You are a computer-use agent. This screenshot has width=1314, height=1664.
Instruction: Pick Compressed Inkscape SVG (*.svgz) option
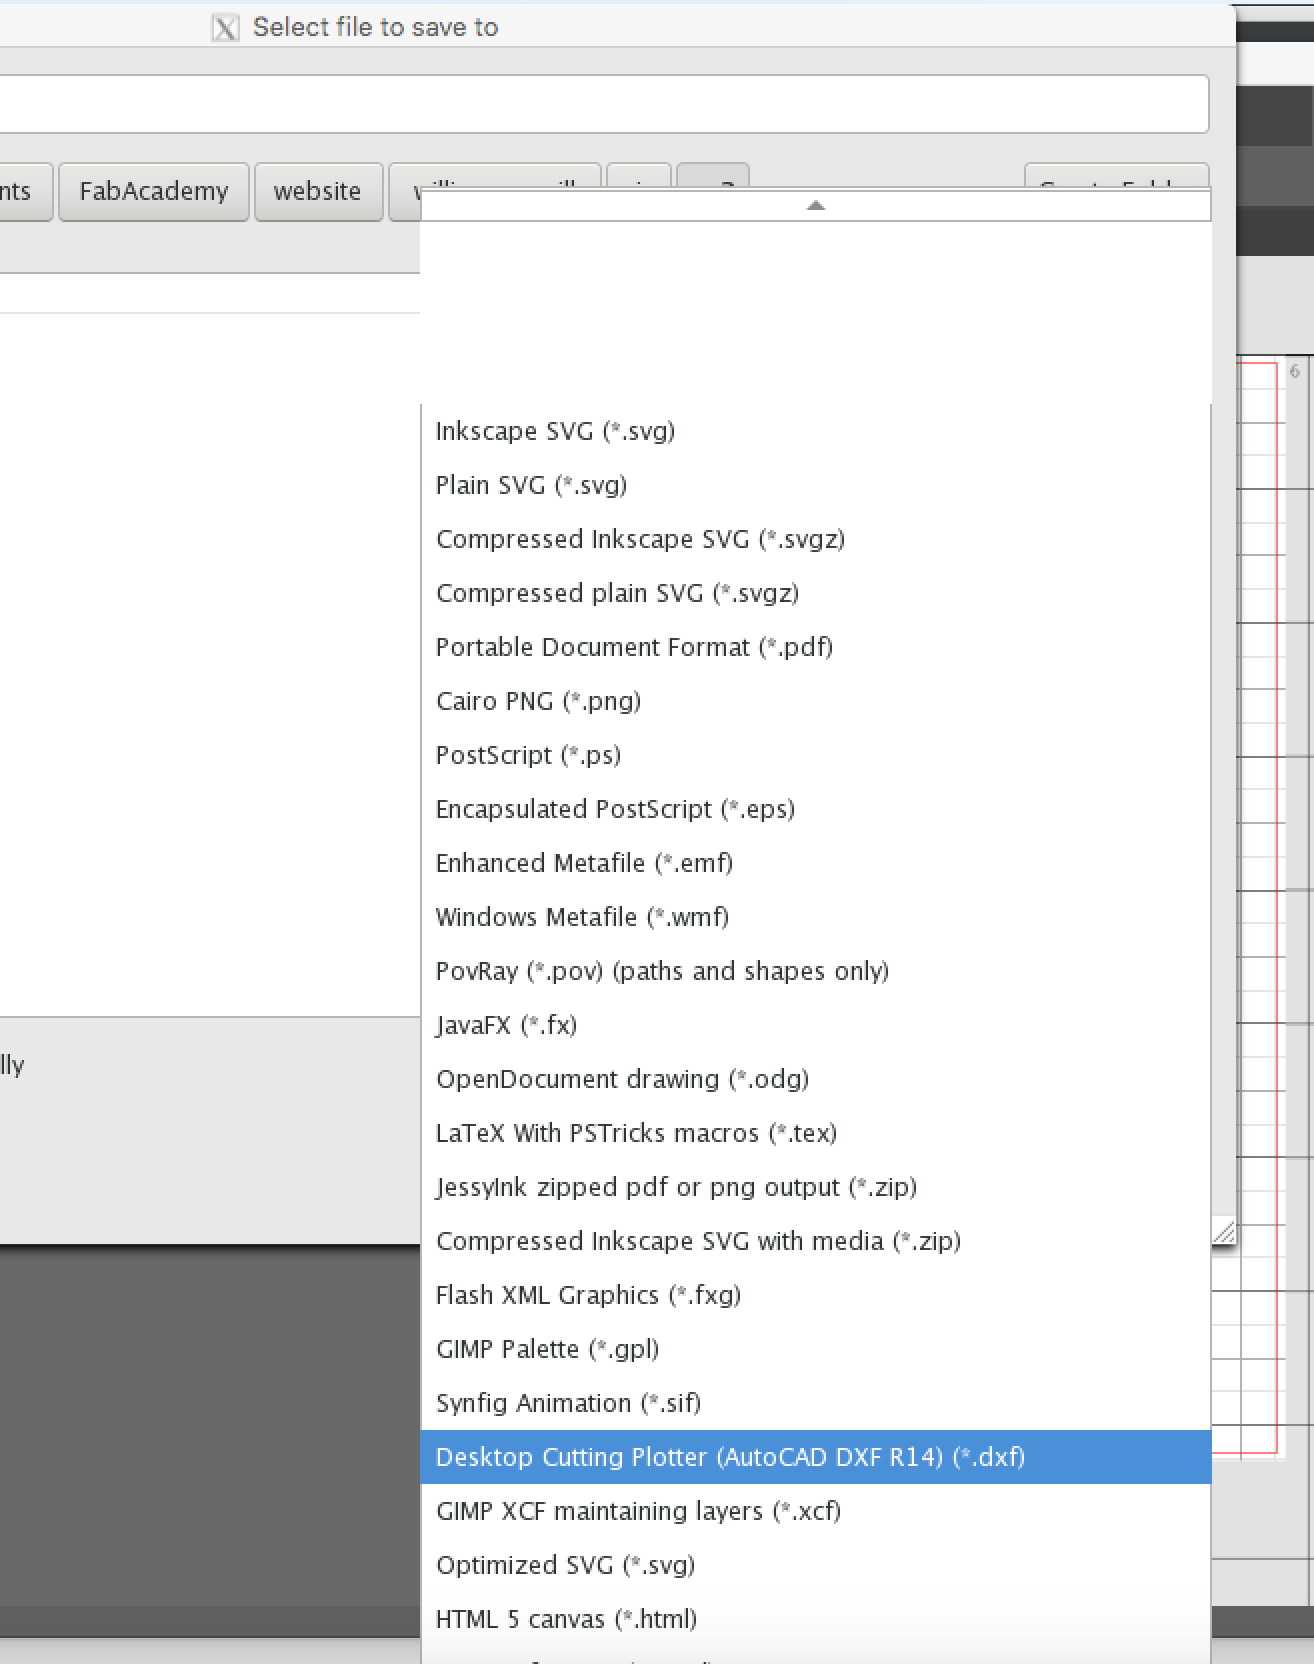[815, 539]
